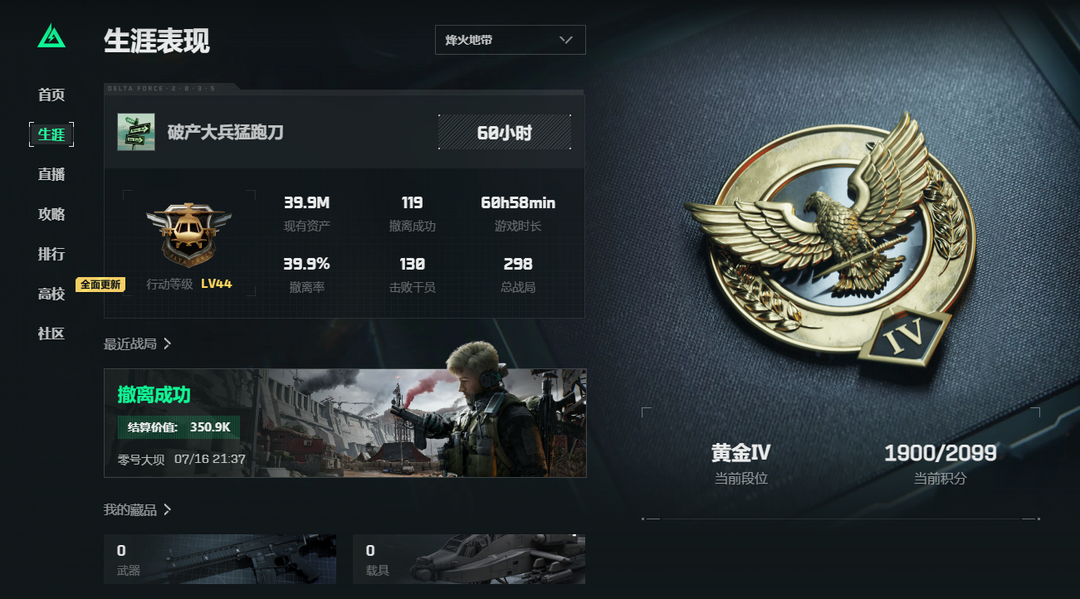
Task: Open the 载具 vehicles collection card
Action: (469, 559)
